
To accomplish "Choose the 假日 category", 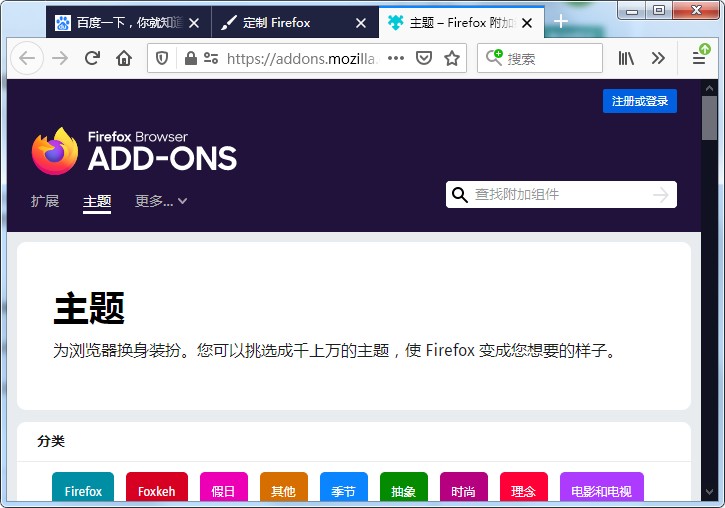I will click(x=224, y=488).
